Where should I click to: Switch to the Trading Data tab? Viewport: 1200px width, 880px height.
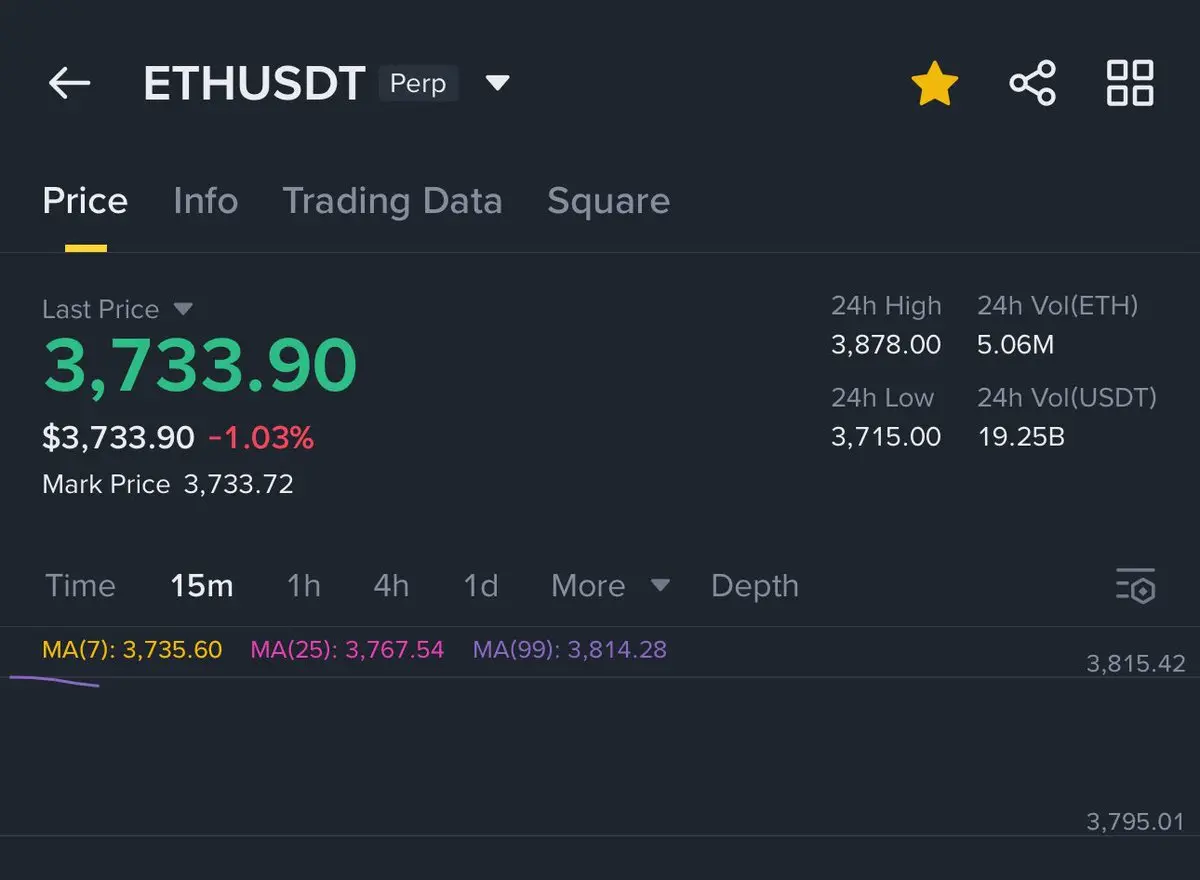tap(392, 201)
